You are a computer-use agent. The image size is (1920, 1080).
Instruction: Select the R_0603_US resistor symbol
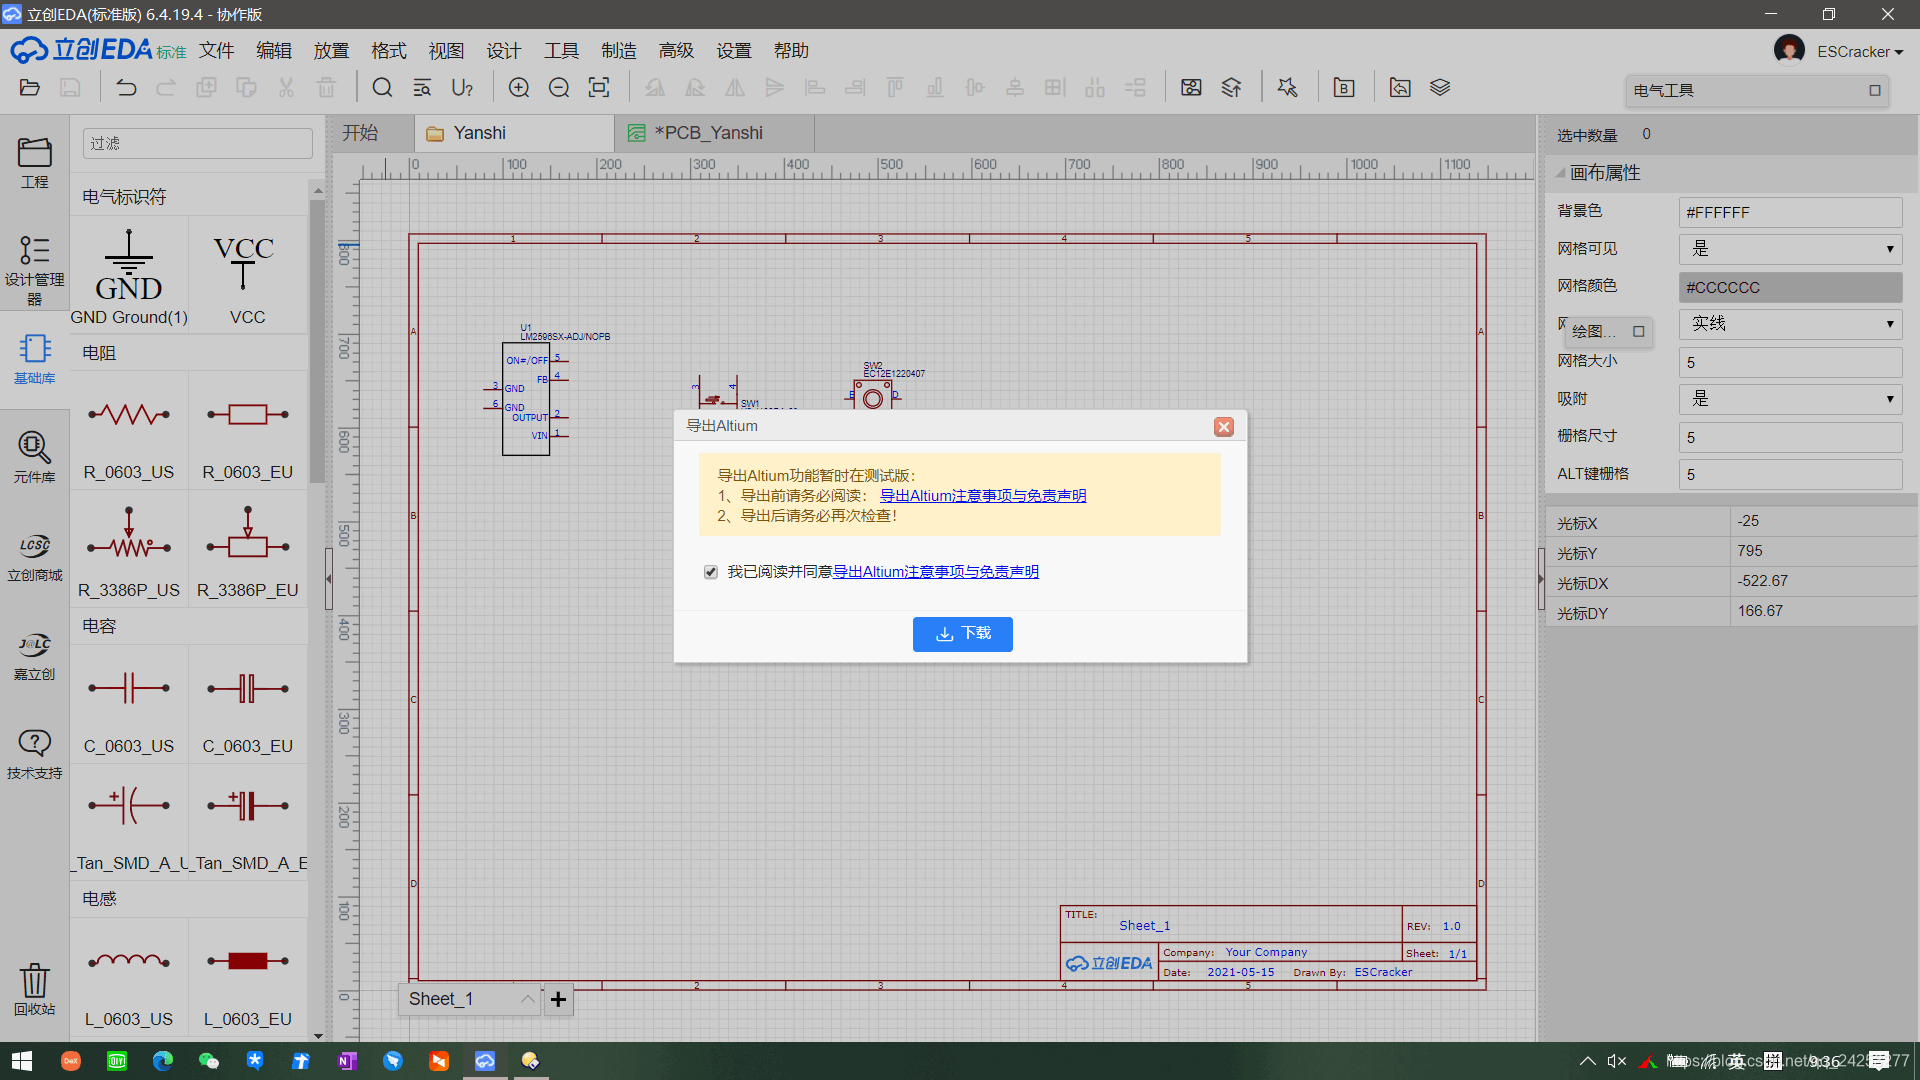[129, 432]
